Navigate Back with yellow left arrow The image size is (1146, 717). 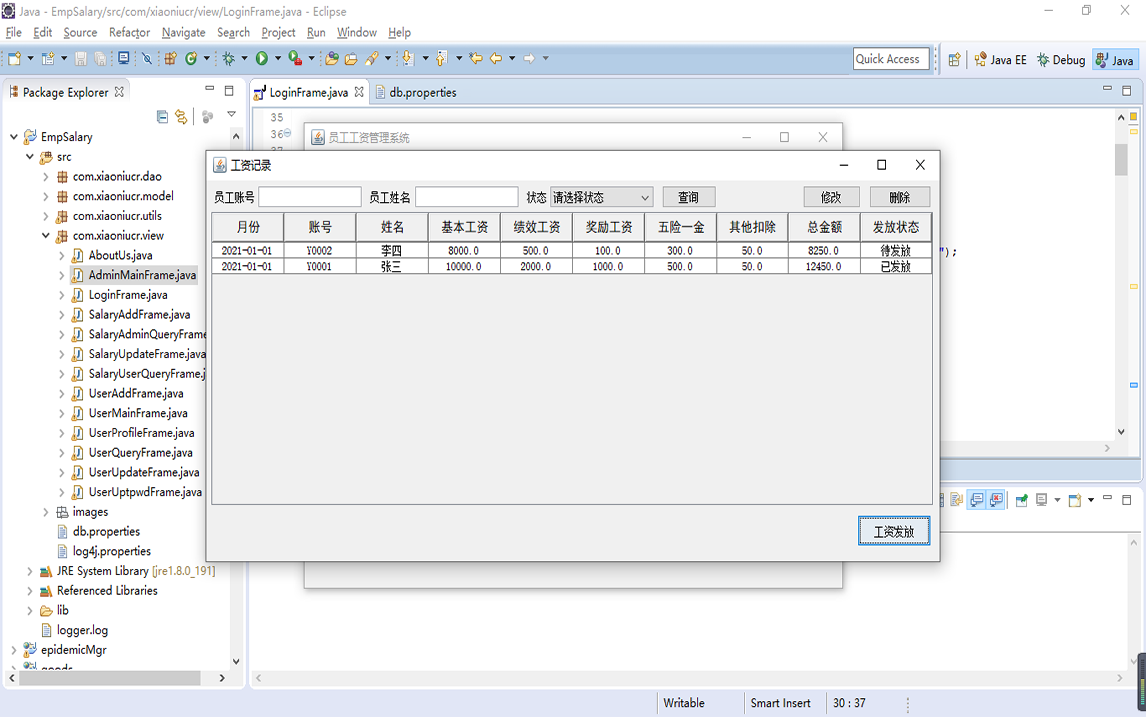(x=496, y=58)
